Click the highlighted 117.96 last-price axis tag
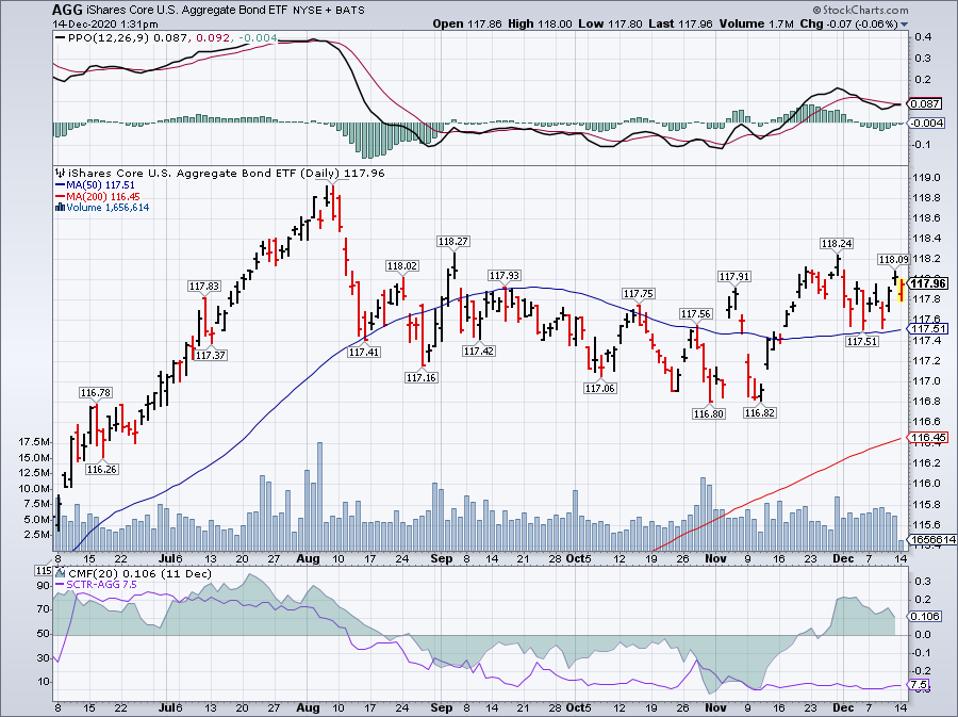Screen dimensions: 958x717 (x=929, y=283)
